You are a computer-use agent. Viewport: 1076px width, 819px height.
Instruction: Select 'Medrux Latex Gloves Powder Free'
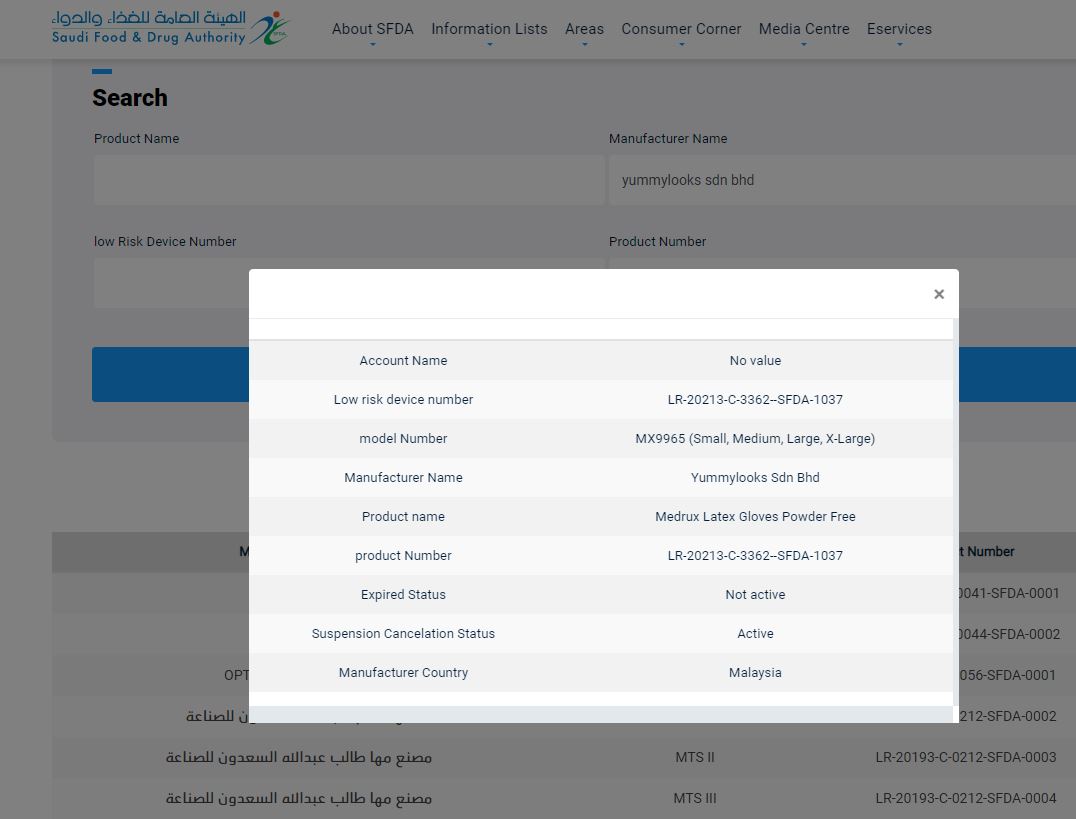755,516
